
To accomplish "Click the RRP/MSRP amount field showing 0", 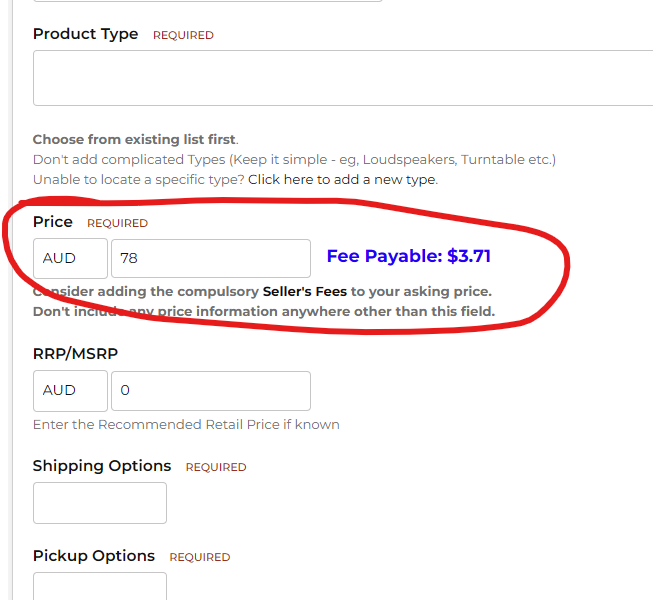I will [210, 391].
